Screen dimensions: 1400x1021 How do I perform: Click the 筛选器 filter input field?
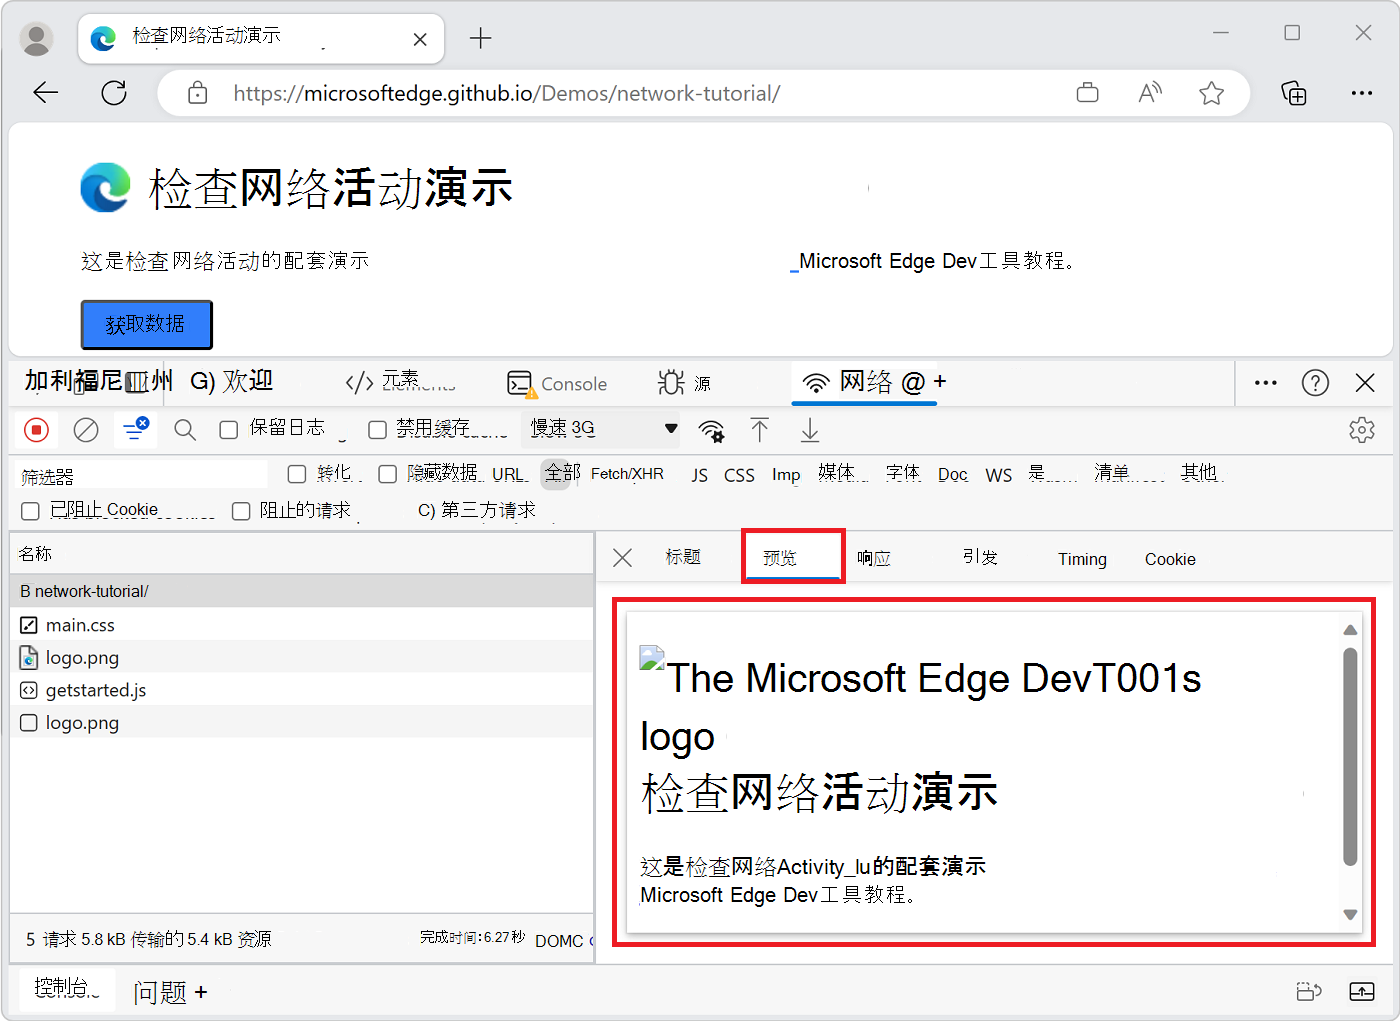coord(143,476)
